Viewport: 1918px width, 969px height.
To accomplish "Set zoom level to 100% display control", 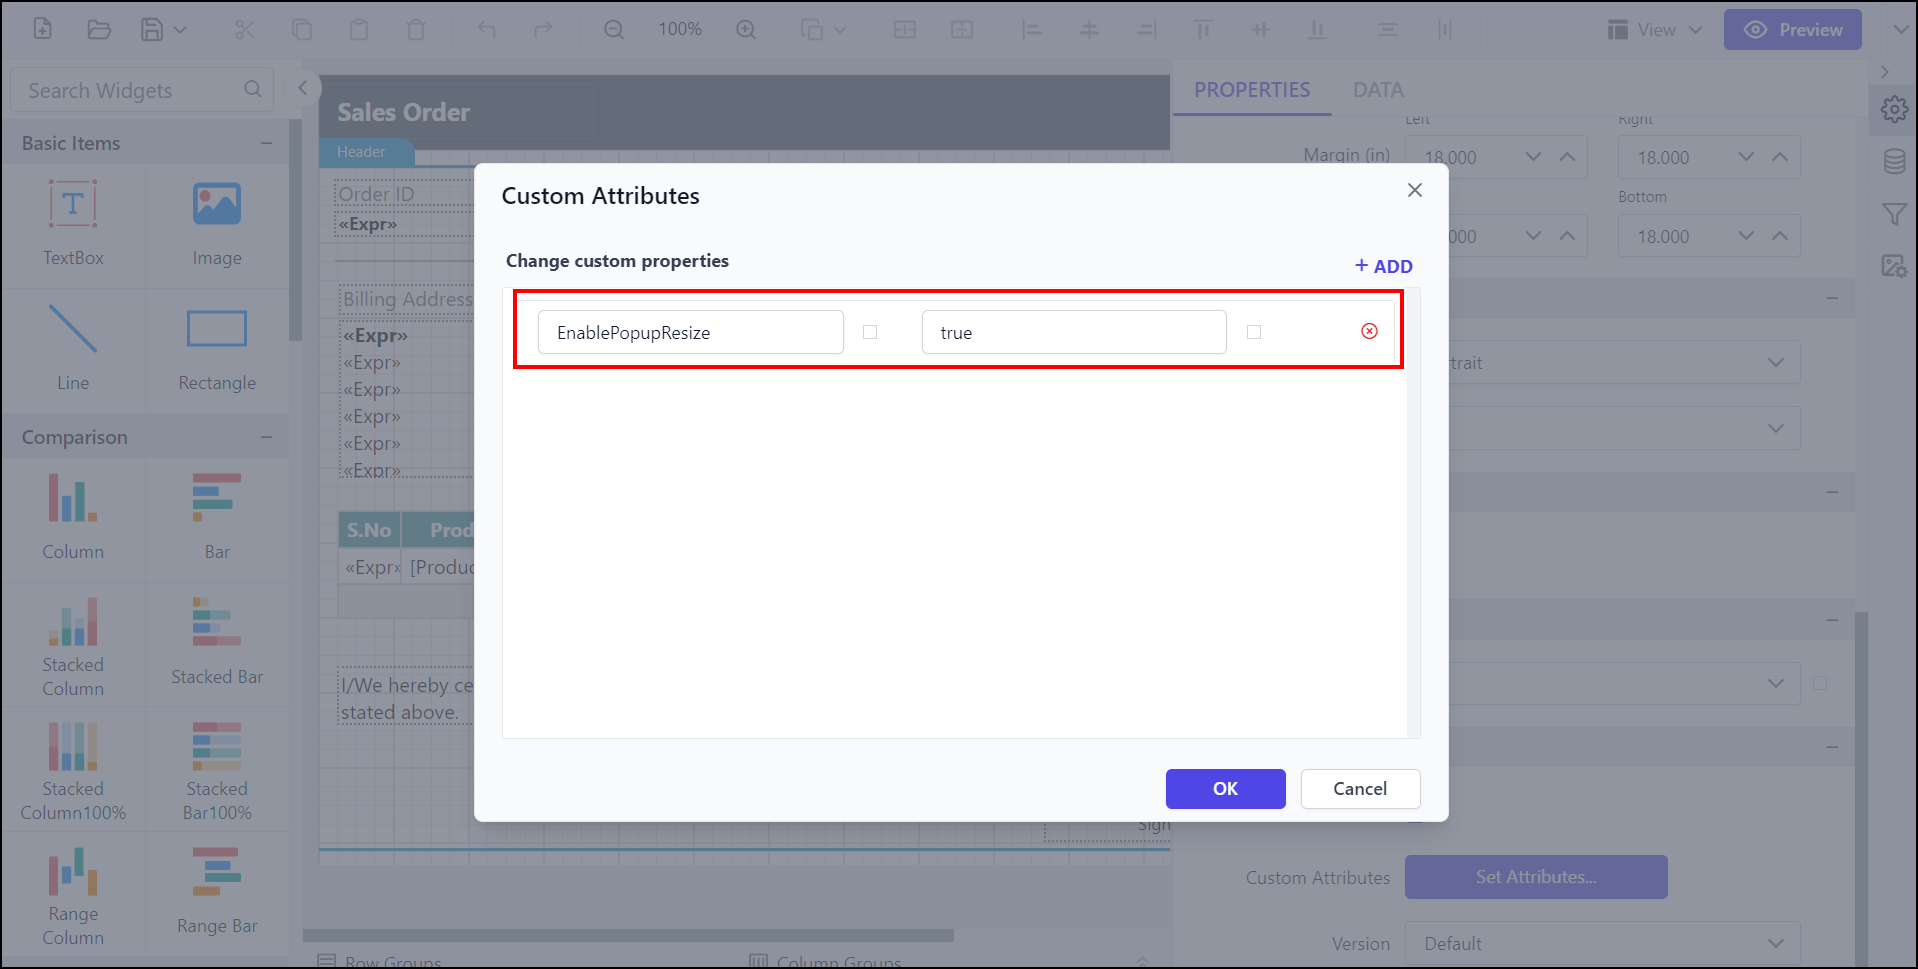I will [679, 29].
